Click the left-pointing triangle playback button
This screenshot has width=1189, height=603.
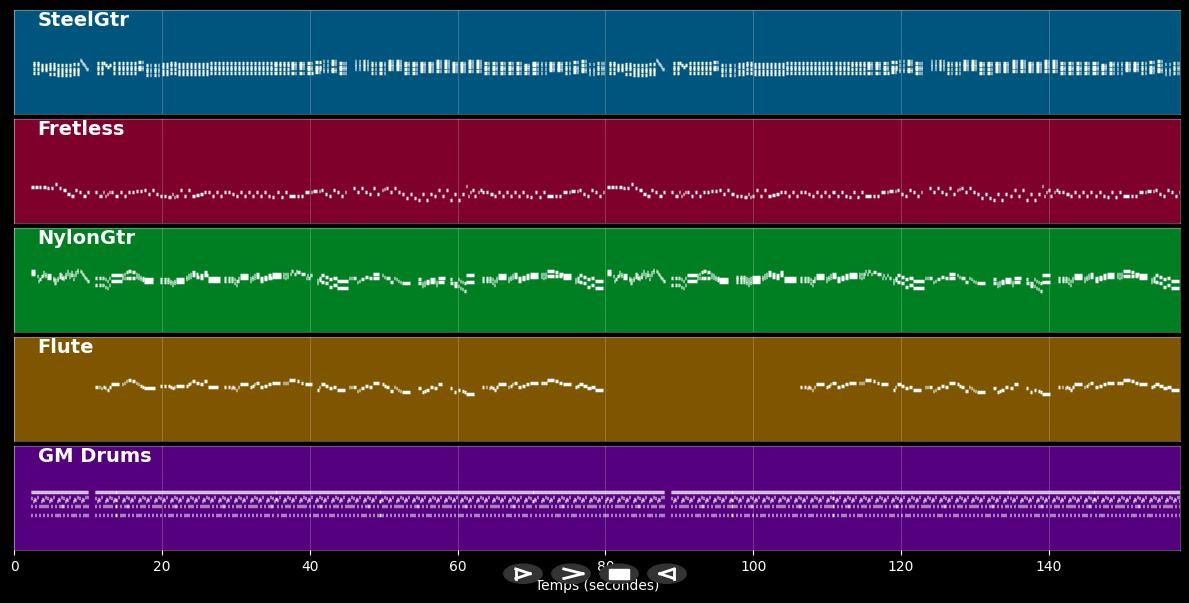point(666,574)
